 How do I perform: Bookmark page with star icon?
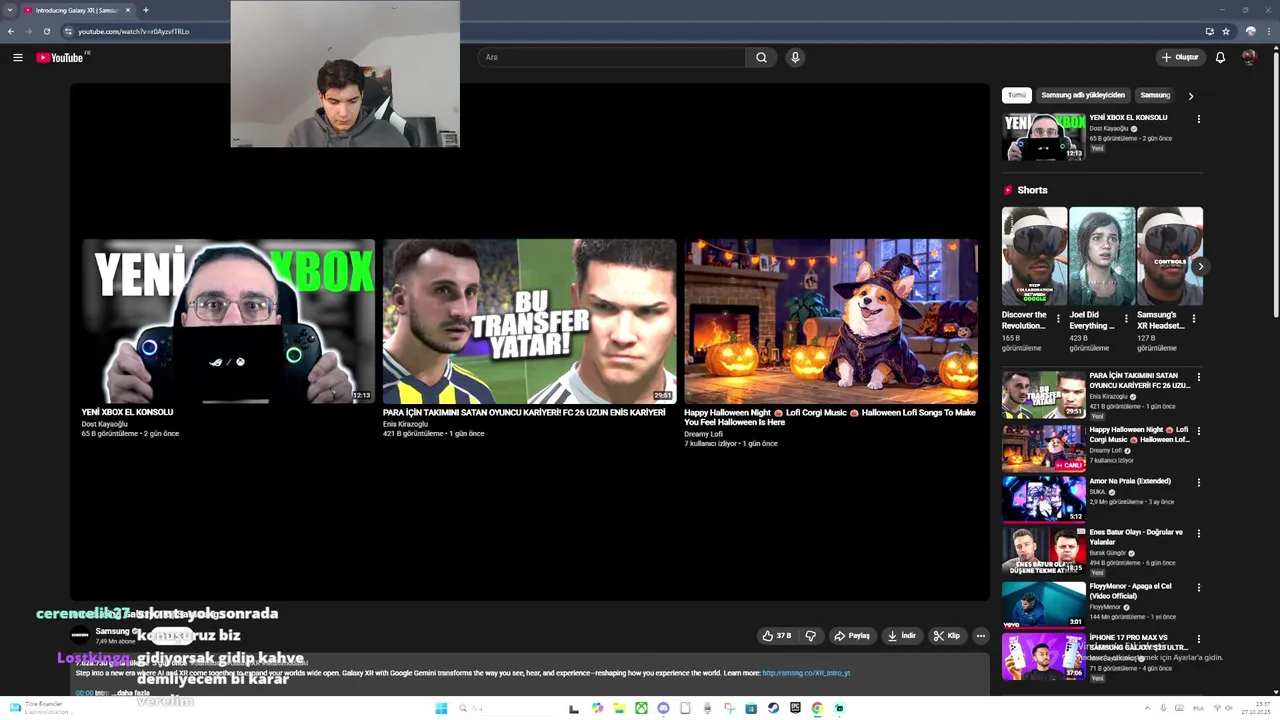pyautogui.click(x=1226, y=31)
